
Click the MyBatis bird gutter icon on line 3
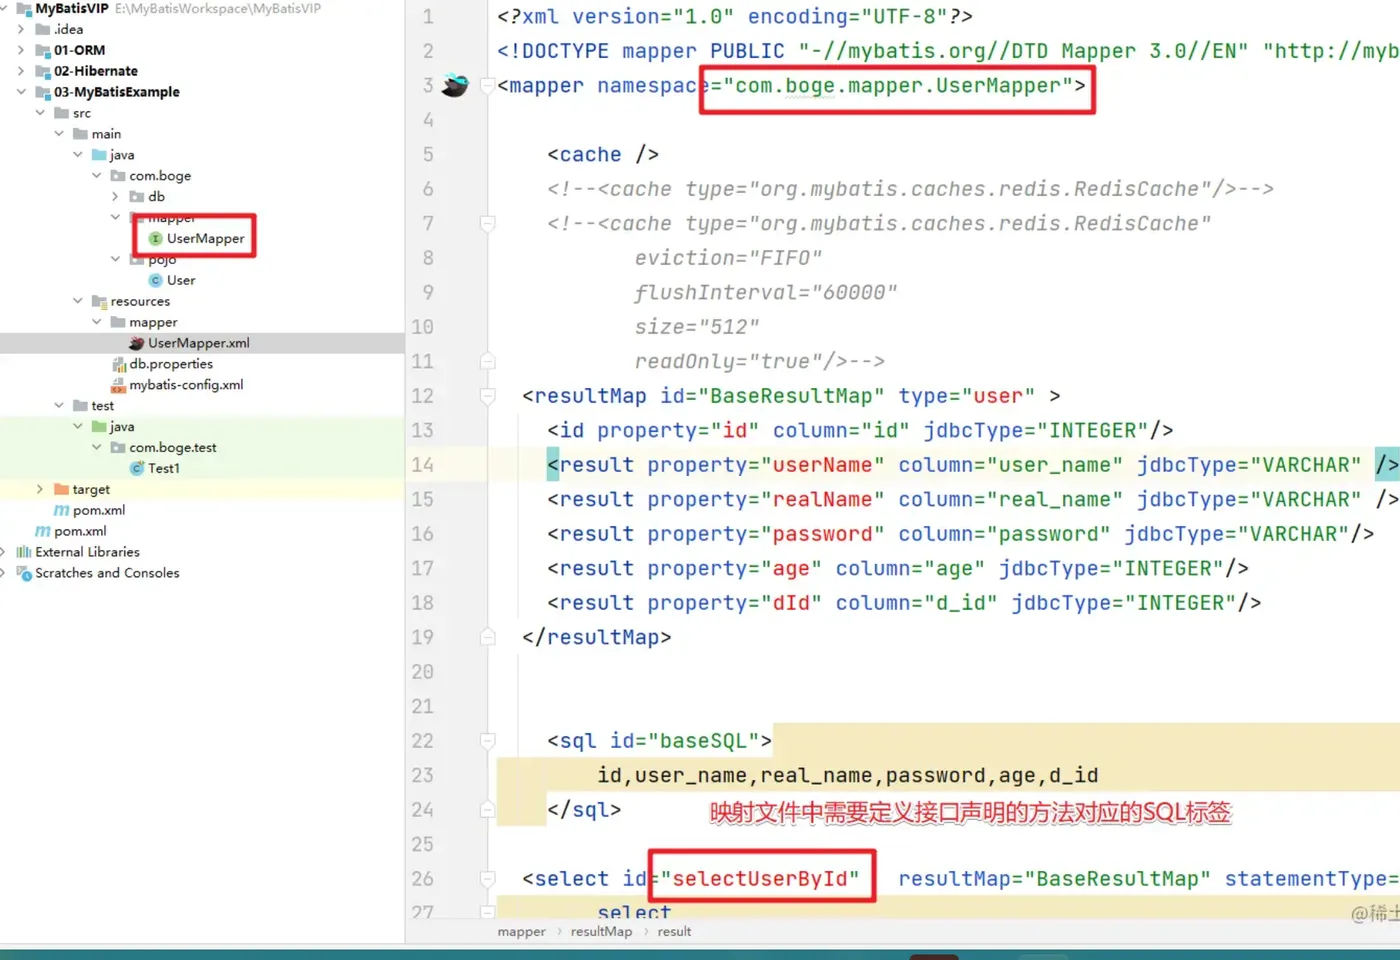tap(455, 86)
